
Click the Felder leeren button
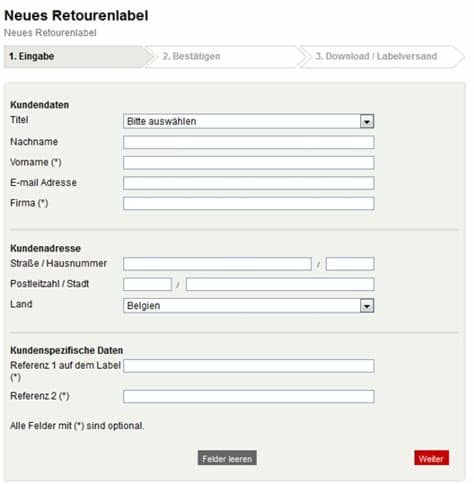(x=227, y=458)
